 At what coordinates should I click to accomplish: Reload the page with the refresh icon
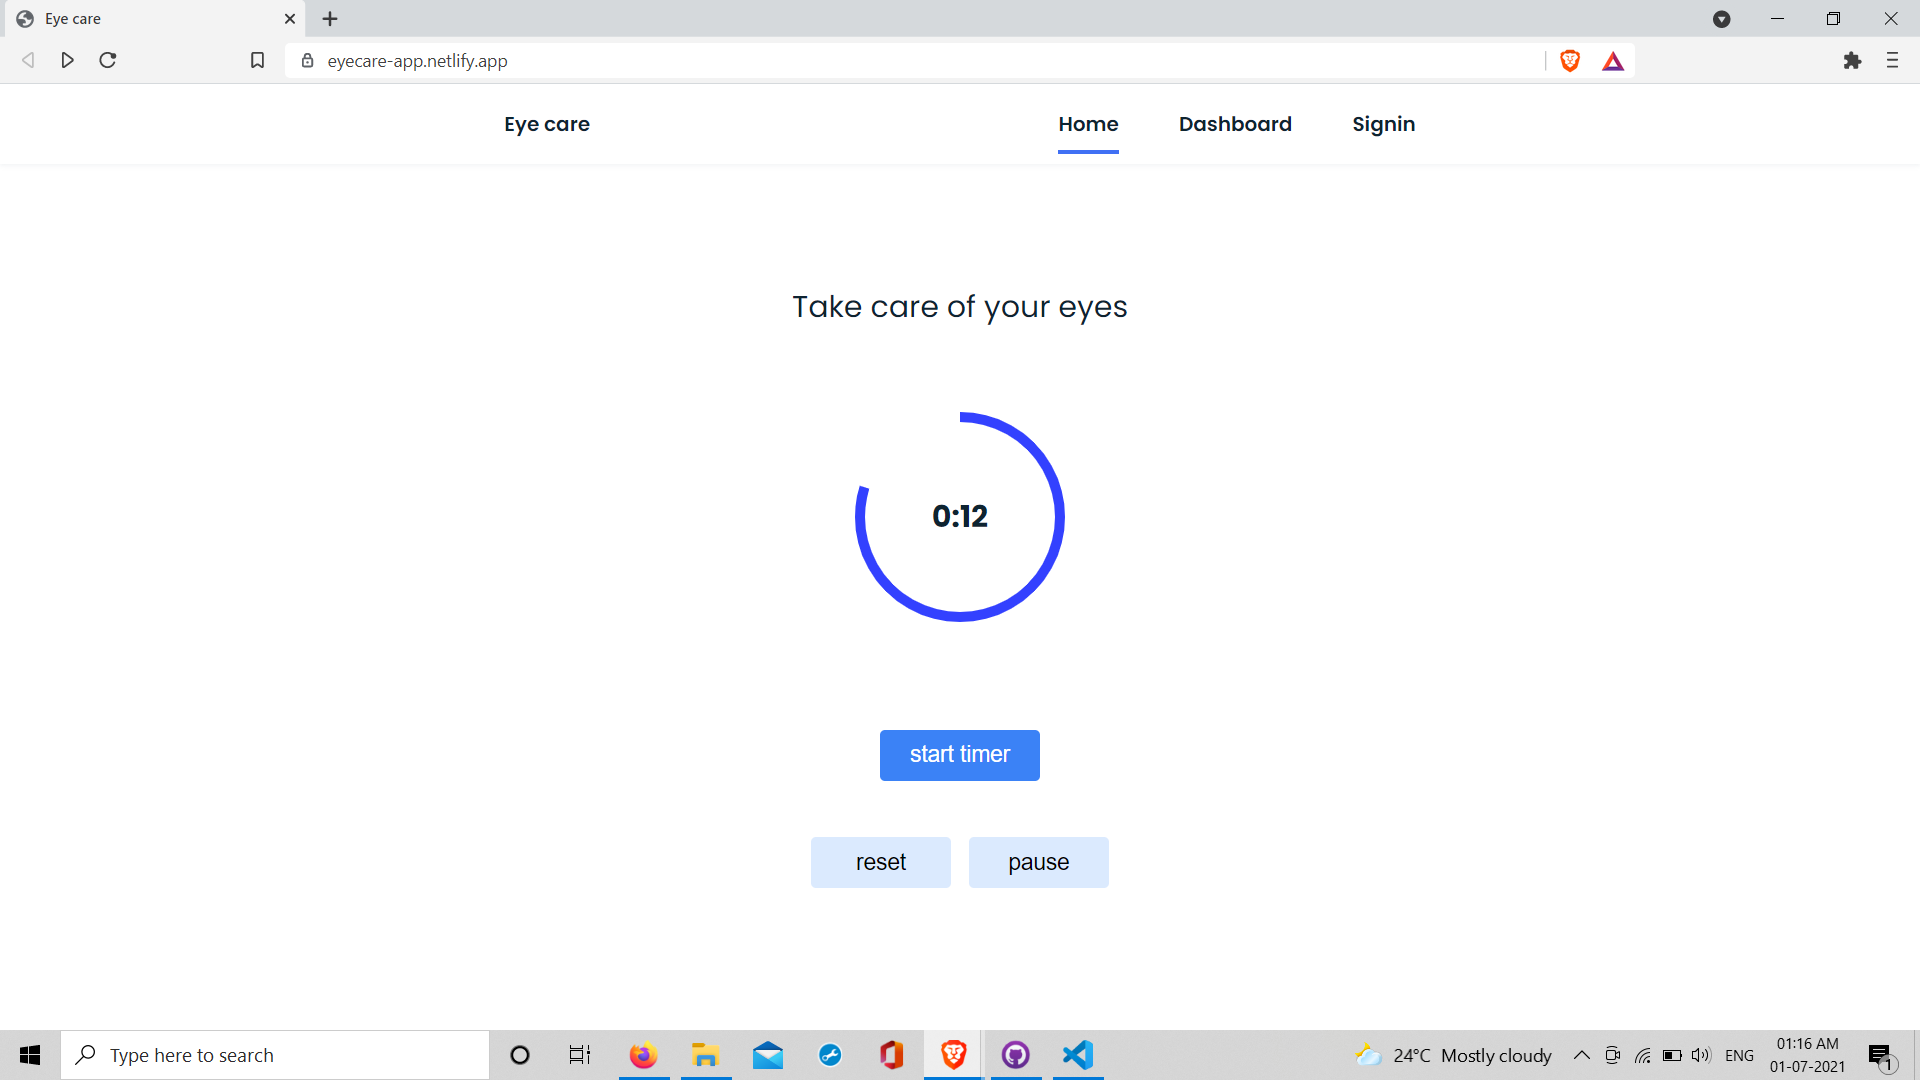coord(108,61)
